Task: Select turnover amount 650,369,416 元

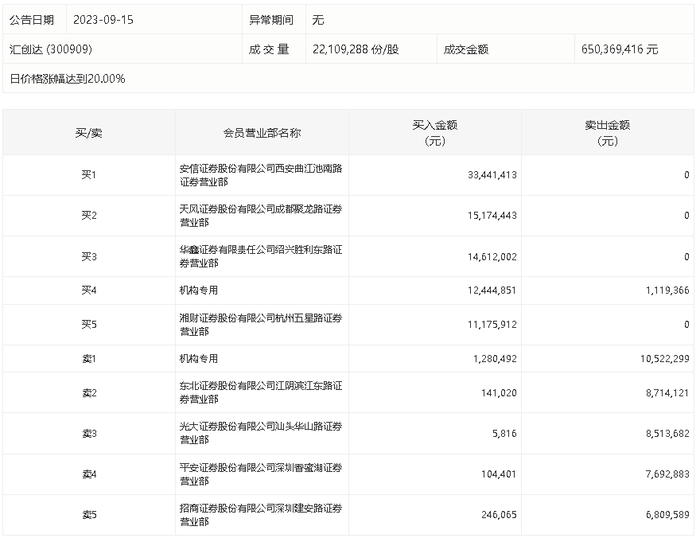Action: pyautogui.click(x=620, y=49)
